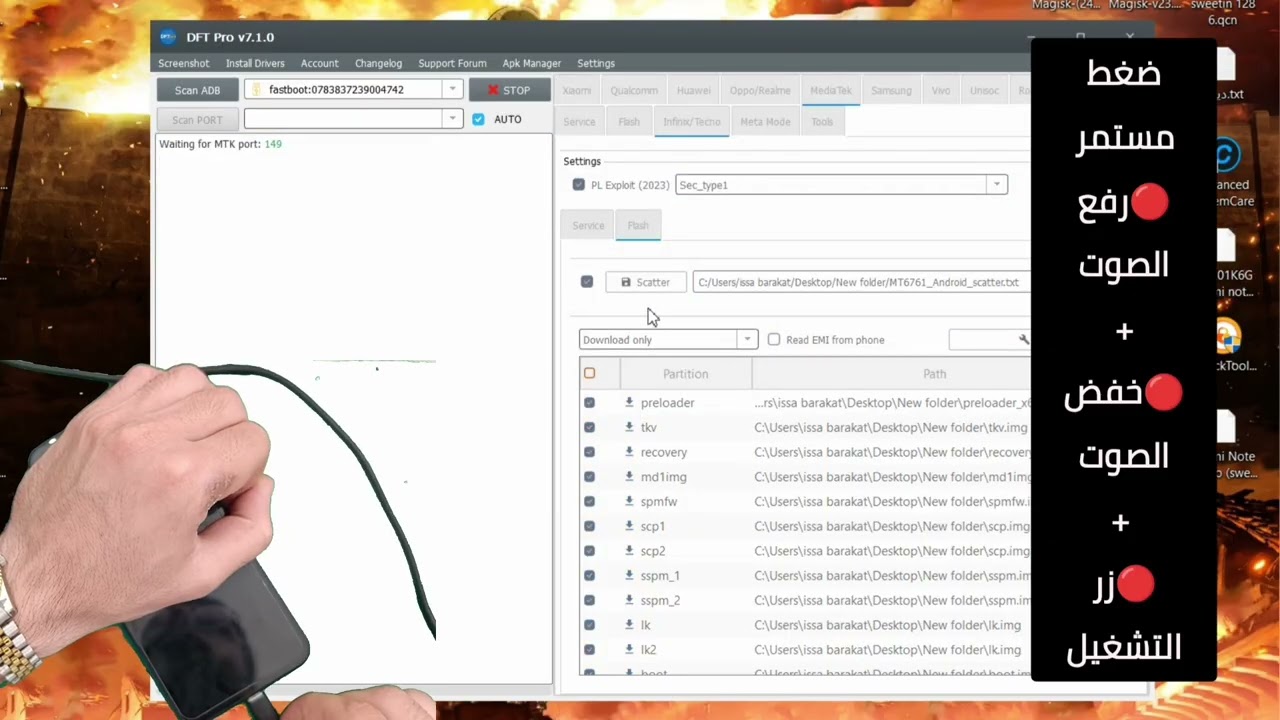Select the Flash sub-tab next to Service
The image size is (1280, 720).
(629, 122)
